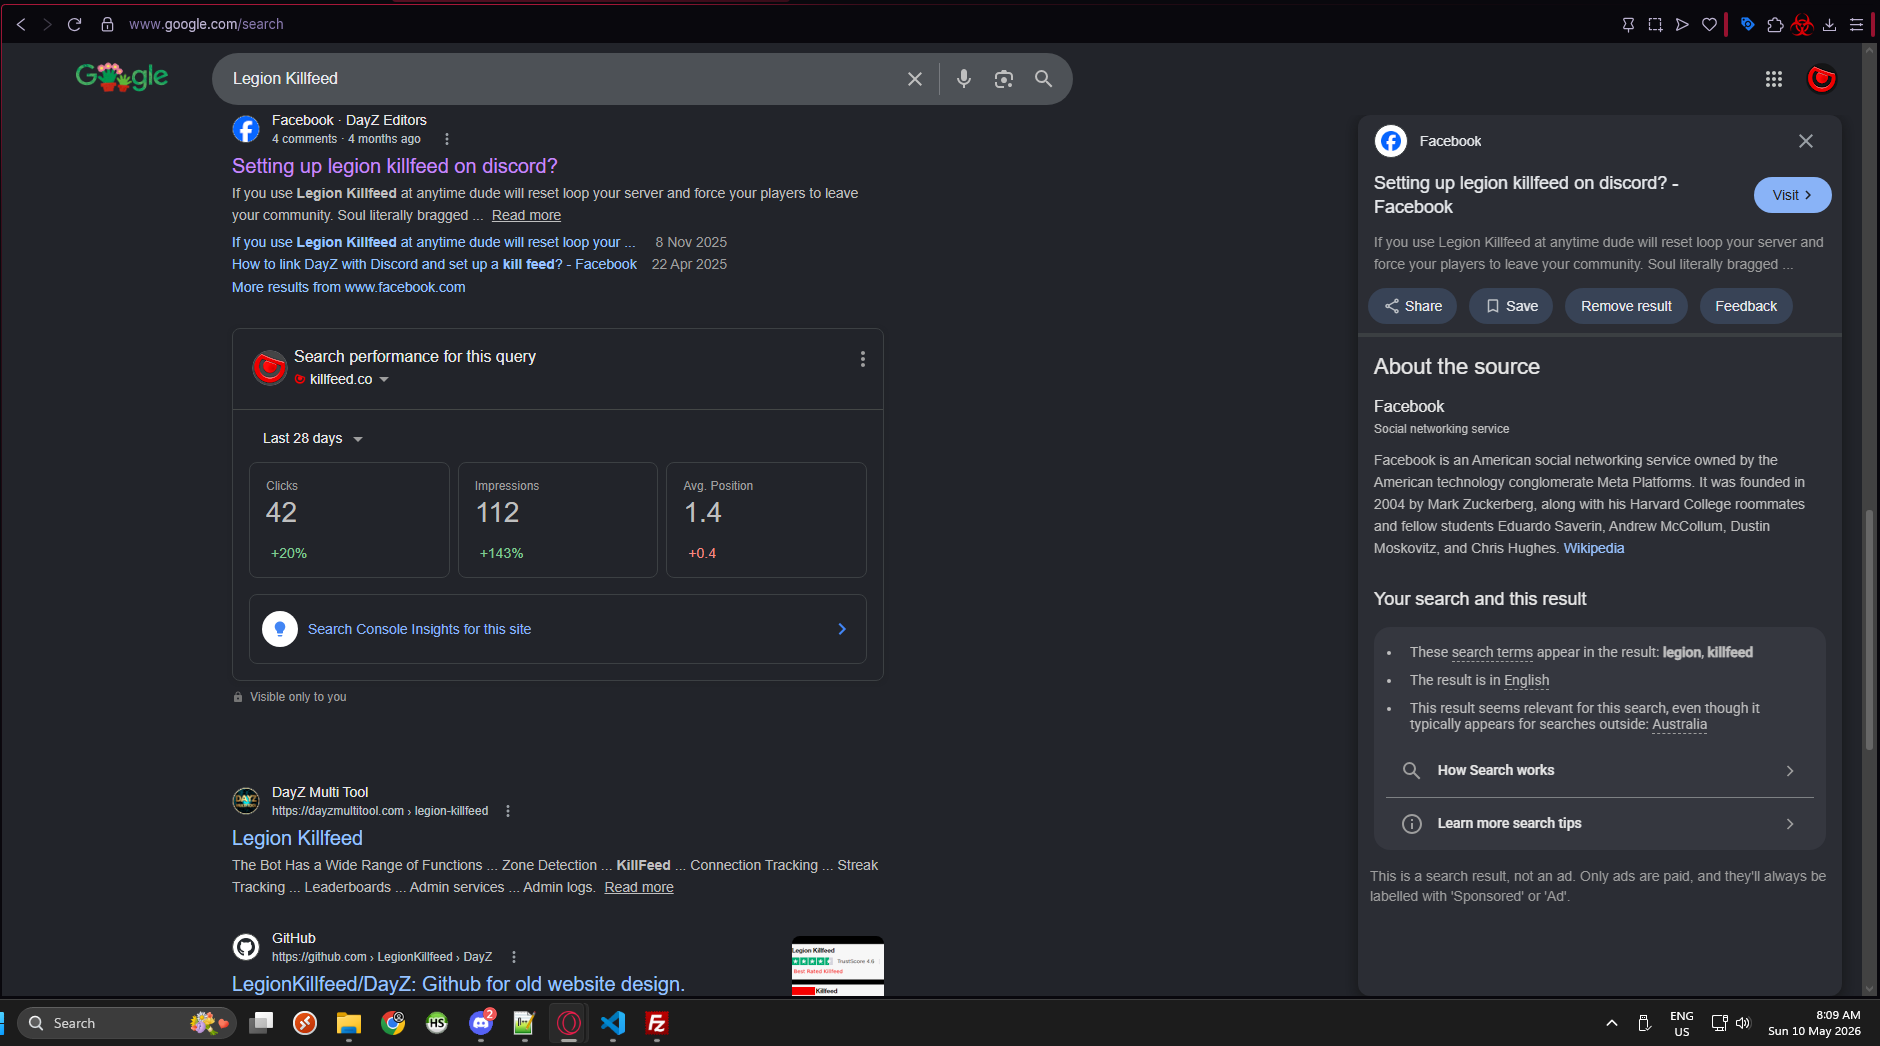1880x1046 pixels.
Task: Open the Last 28 days date range dropdown
Action: (313, 438)
